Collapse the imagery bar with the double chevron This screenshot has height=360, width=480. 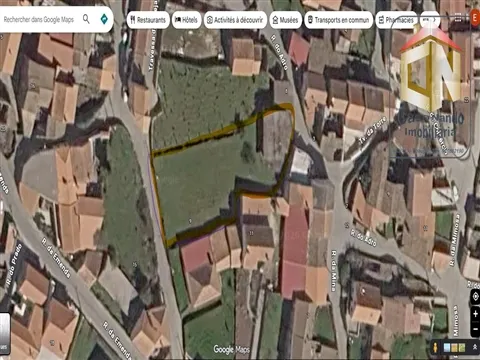pos(475,347)
